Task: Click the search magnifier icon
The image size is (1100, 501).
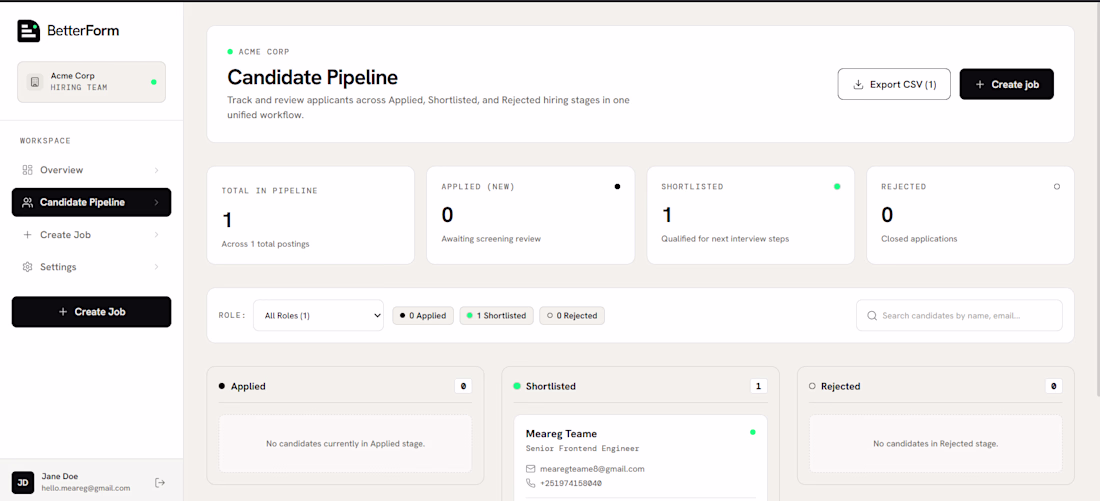Action: click(872, 316)
